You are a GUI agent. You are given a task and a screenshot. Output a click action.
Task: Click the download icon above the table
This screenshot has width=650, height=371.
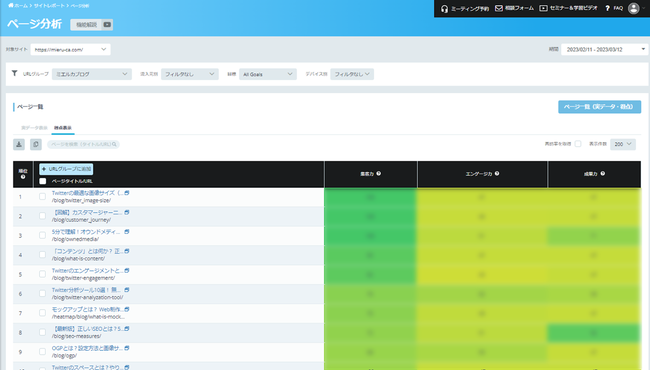click(19, 144)
